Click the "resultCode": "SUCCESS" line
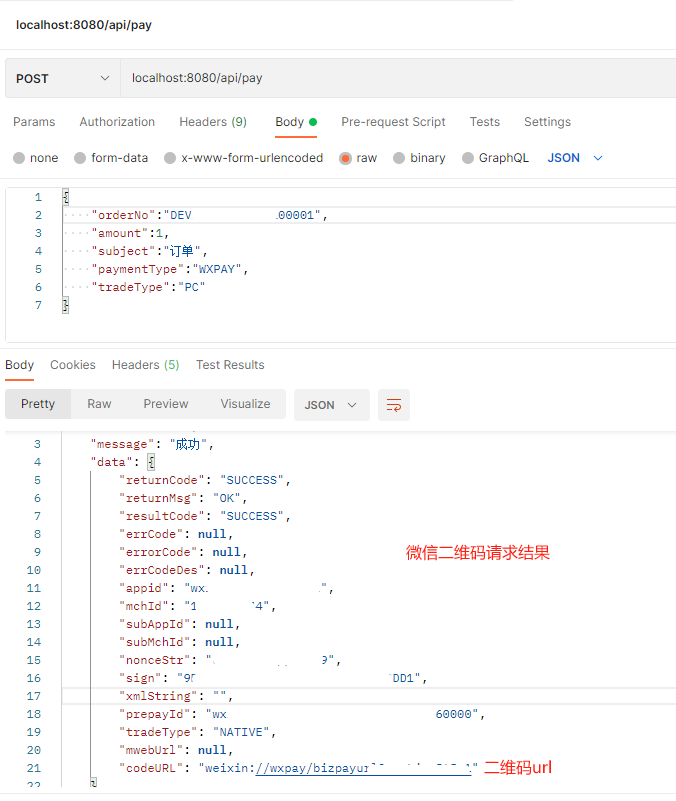This screenshot has height=801, width=676. click(204, 516)
